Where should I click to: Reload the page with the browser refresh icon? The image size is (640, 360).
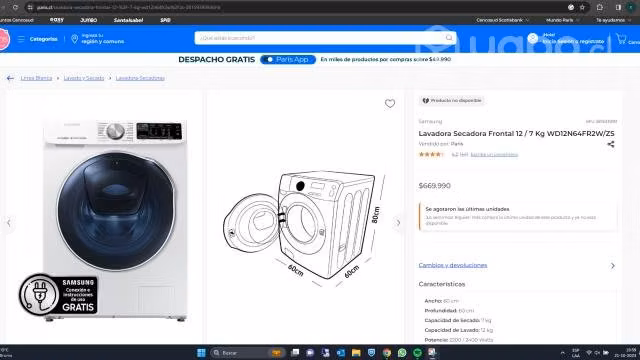point(15,7)
